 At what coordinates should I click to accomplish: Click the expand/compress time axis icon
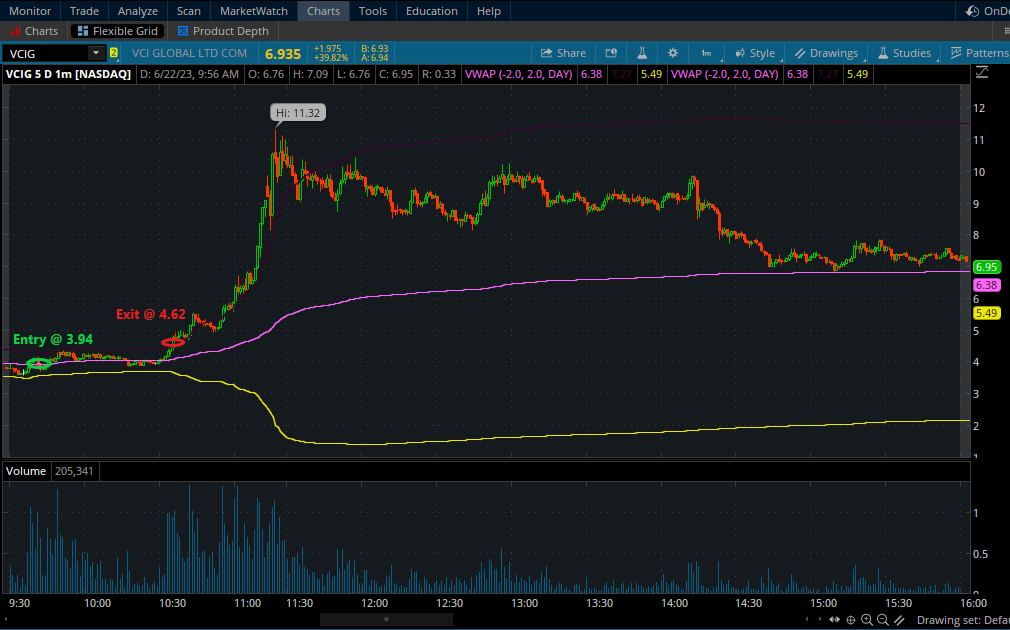point(836,620)
